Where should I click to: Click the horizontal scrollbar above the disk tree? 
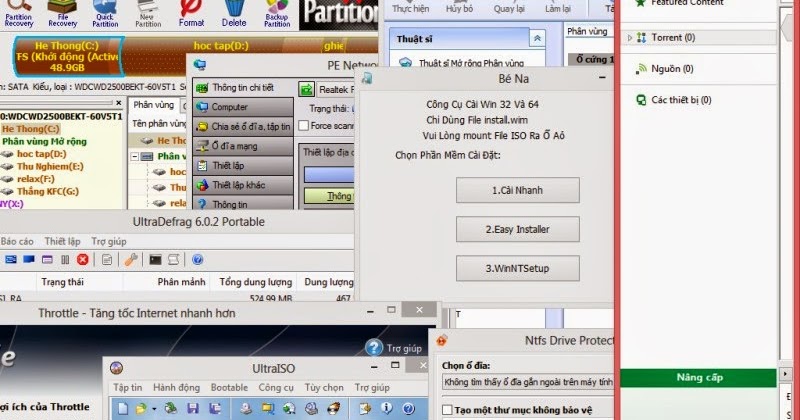click(x=56, y=103)
